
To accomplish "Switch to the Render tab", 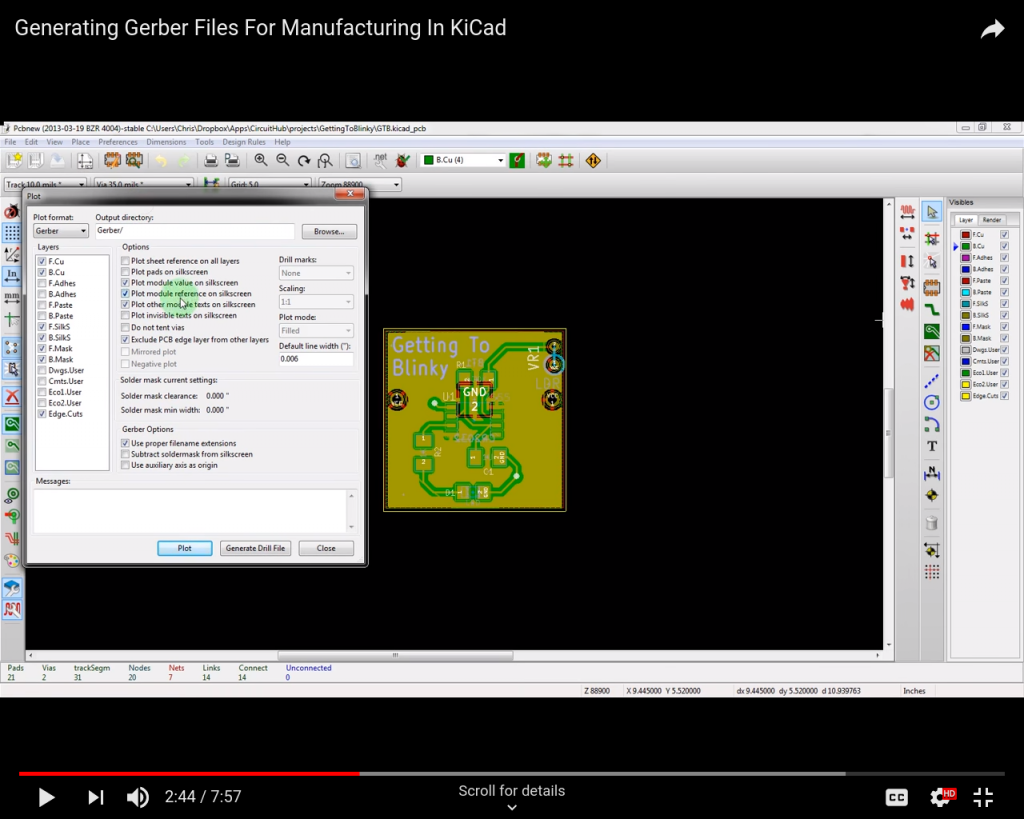I will tap(992, 220).
